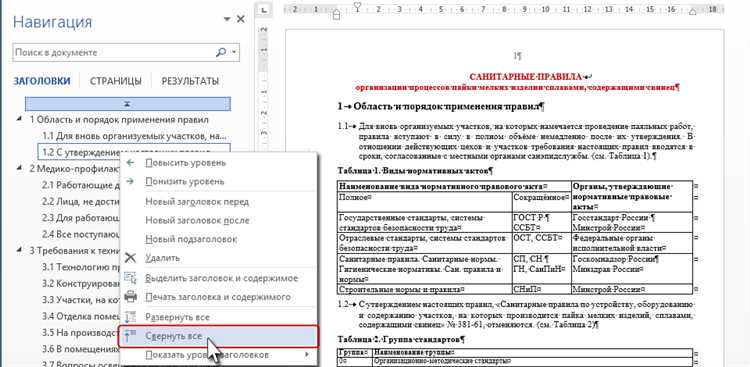Choose 'Новый заголовок перед' menu item
Viewport: 750px width, 367px height.
tap(219, 201)
